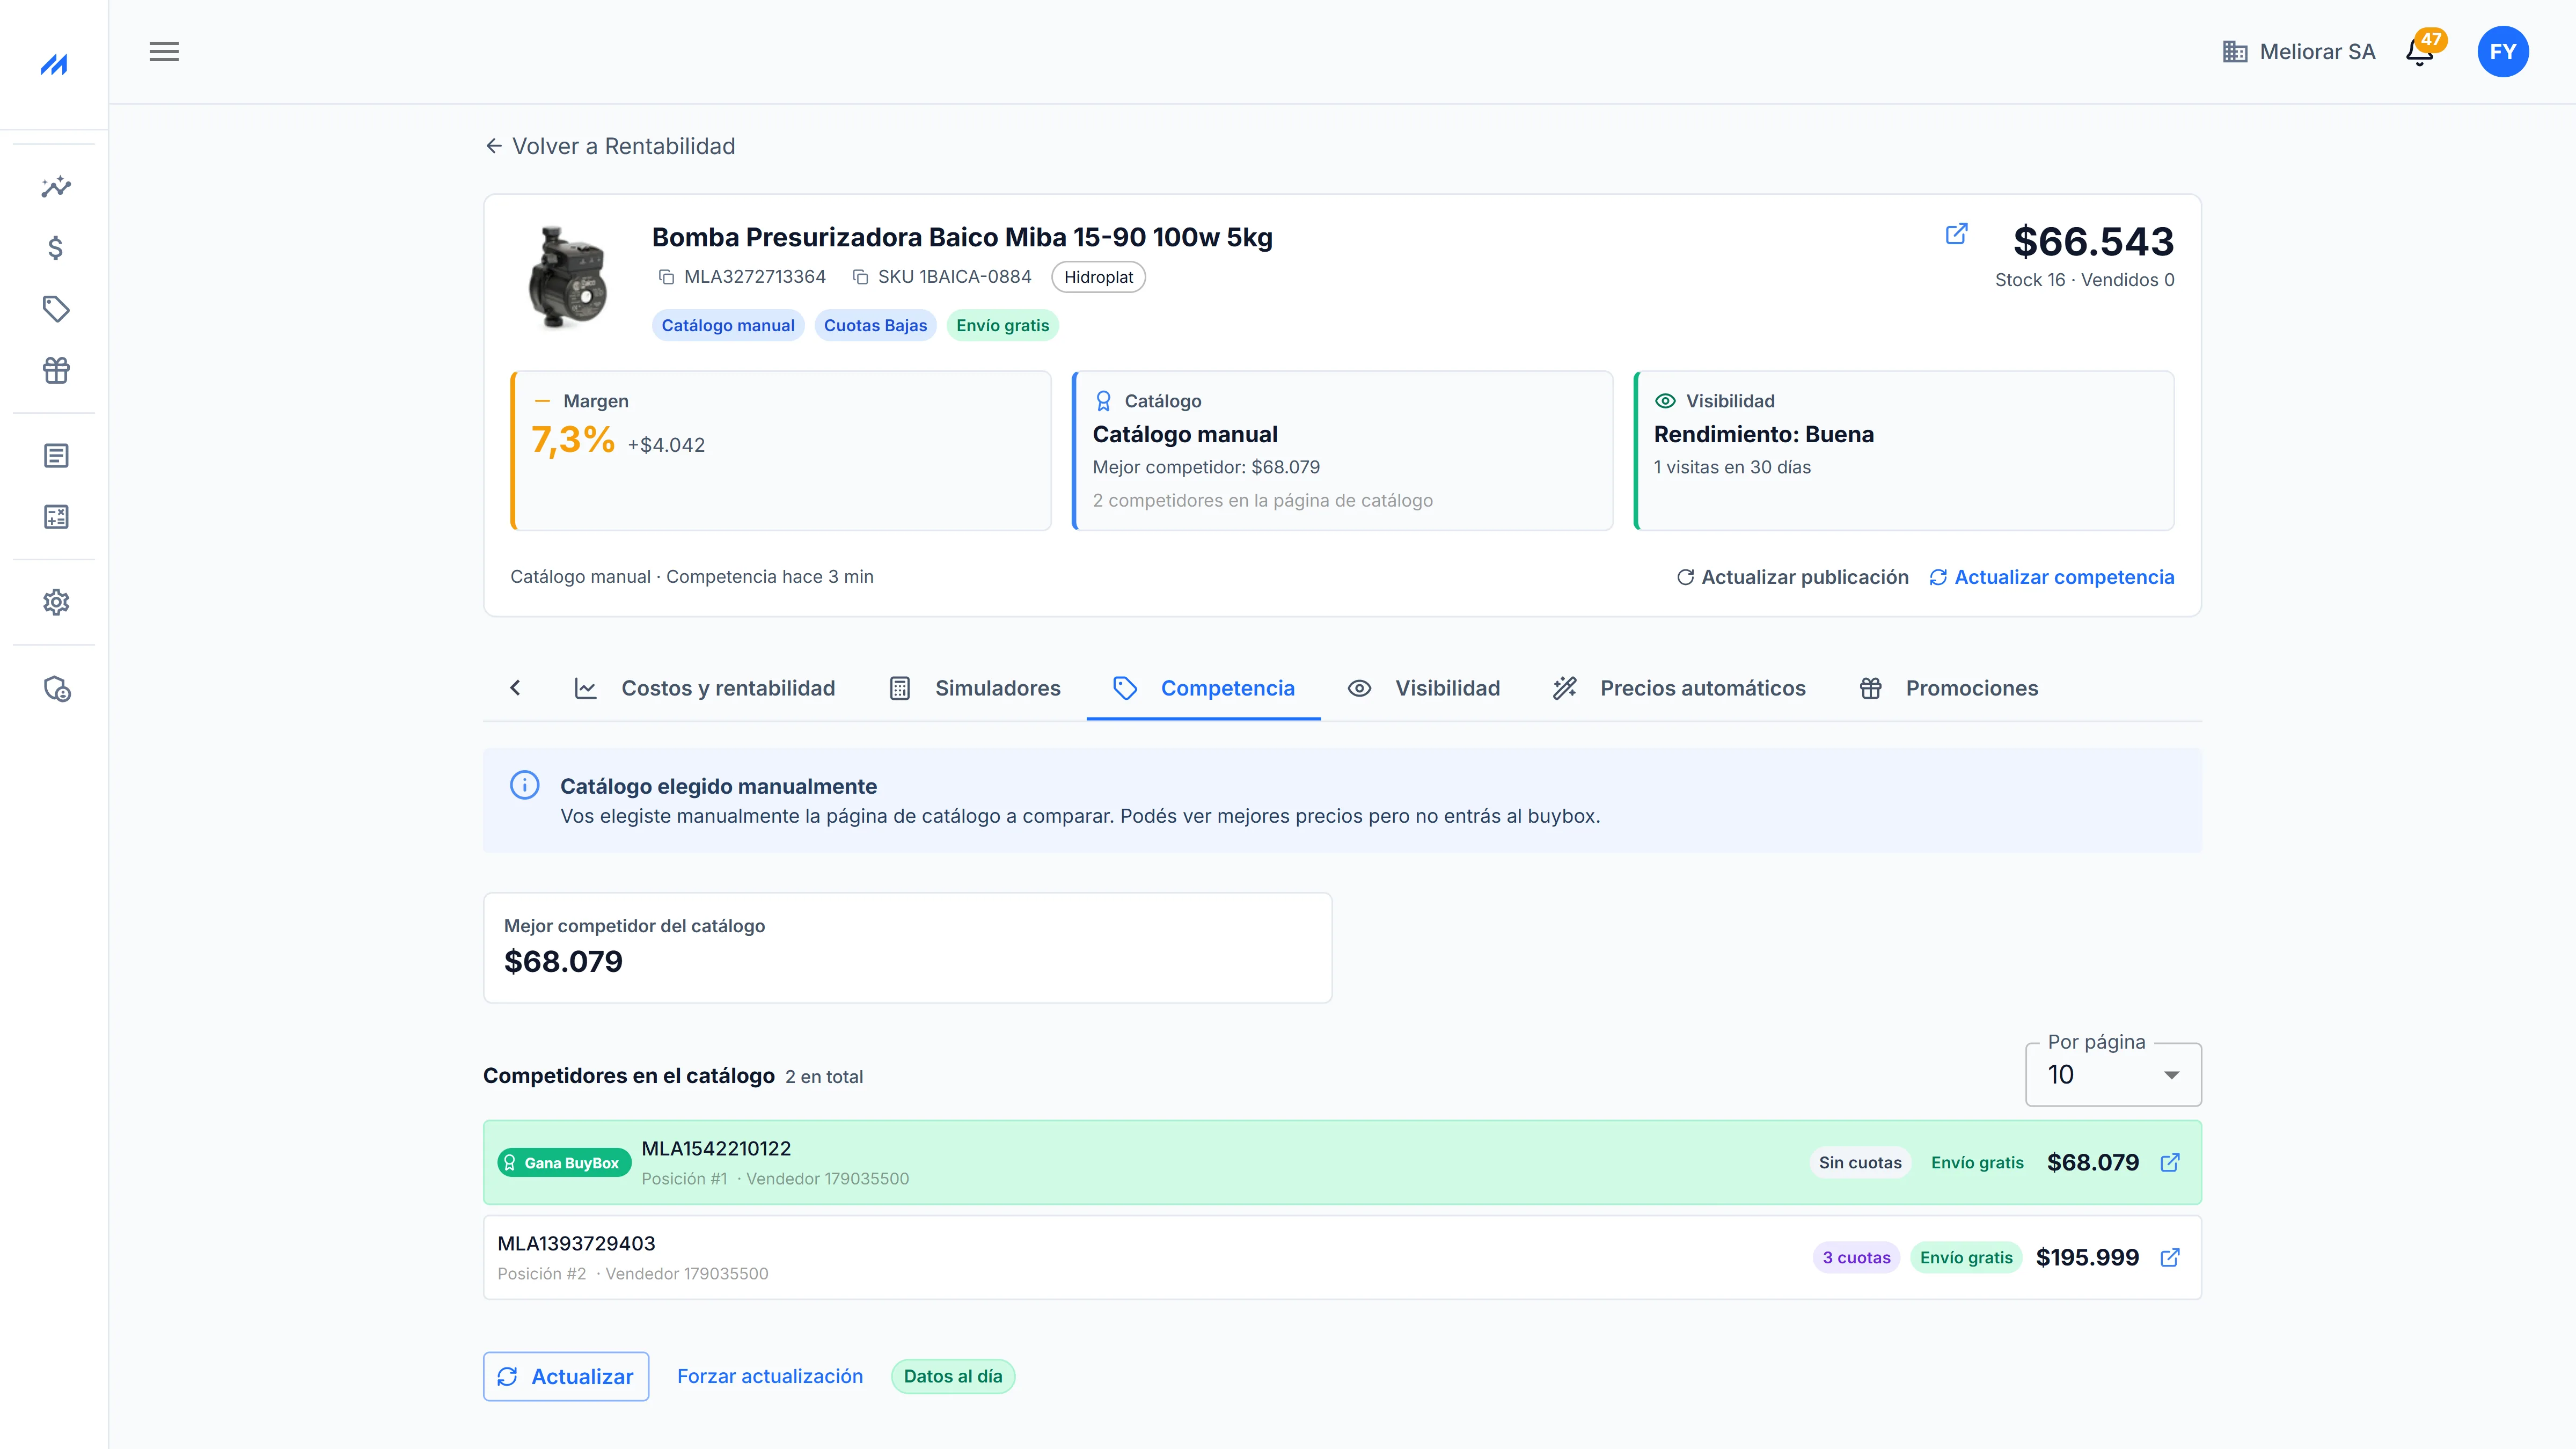Click the Visibilidad eye icon in card

[x=1665, y=401]
